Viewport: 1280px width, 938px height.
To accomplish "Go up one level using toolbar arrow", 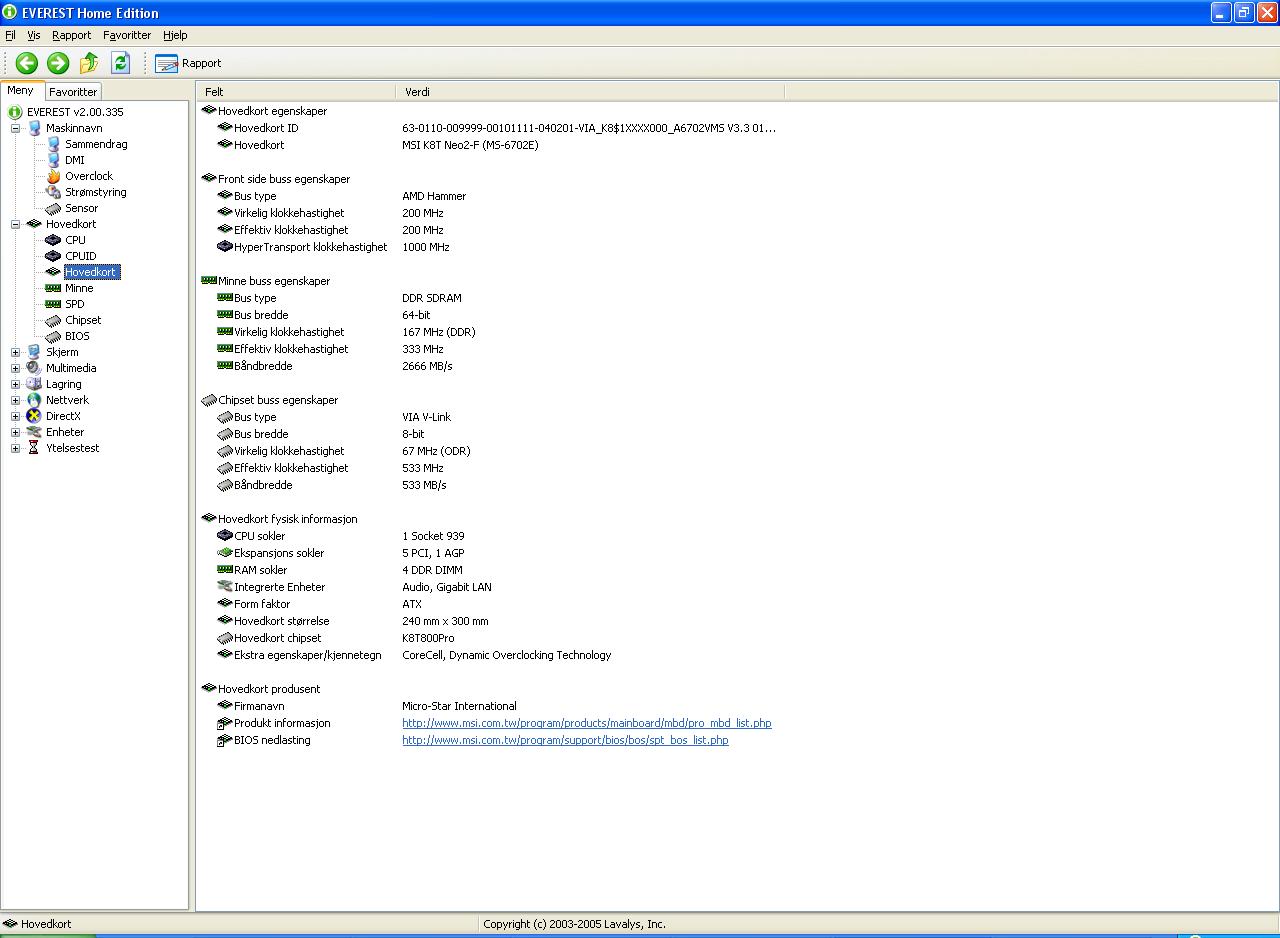I will coord(89,63).
